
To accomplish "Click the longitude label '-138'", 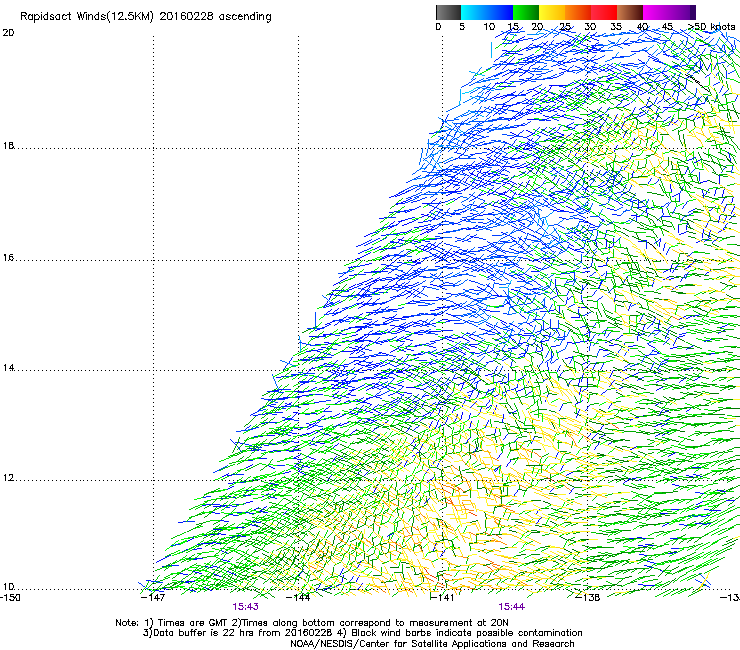I will tap(588, 598).
